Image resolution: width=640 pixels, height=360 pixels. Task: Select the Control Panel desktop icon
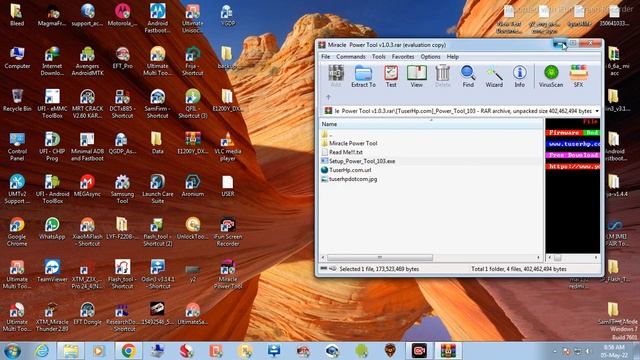pos(17,147)
